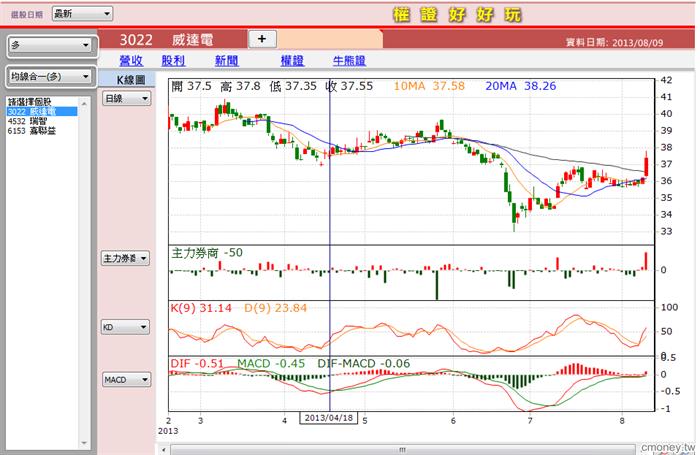
Task: Click the 高 37.8 high price
Action: 240,86
